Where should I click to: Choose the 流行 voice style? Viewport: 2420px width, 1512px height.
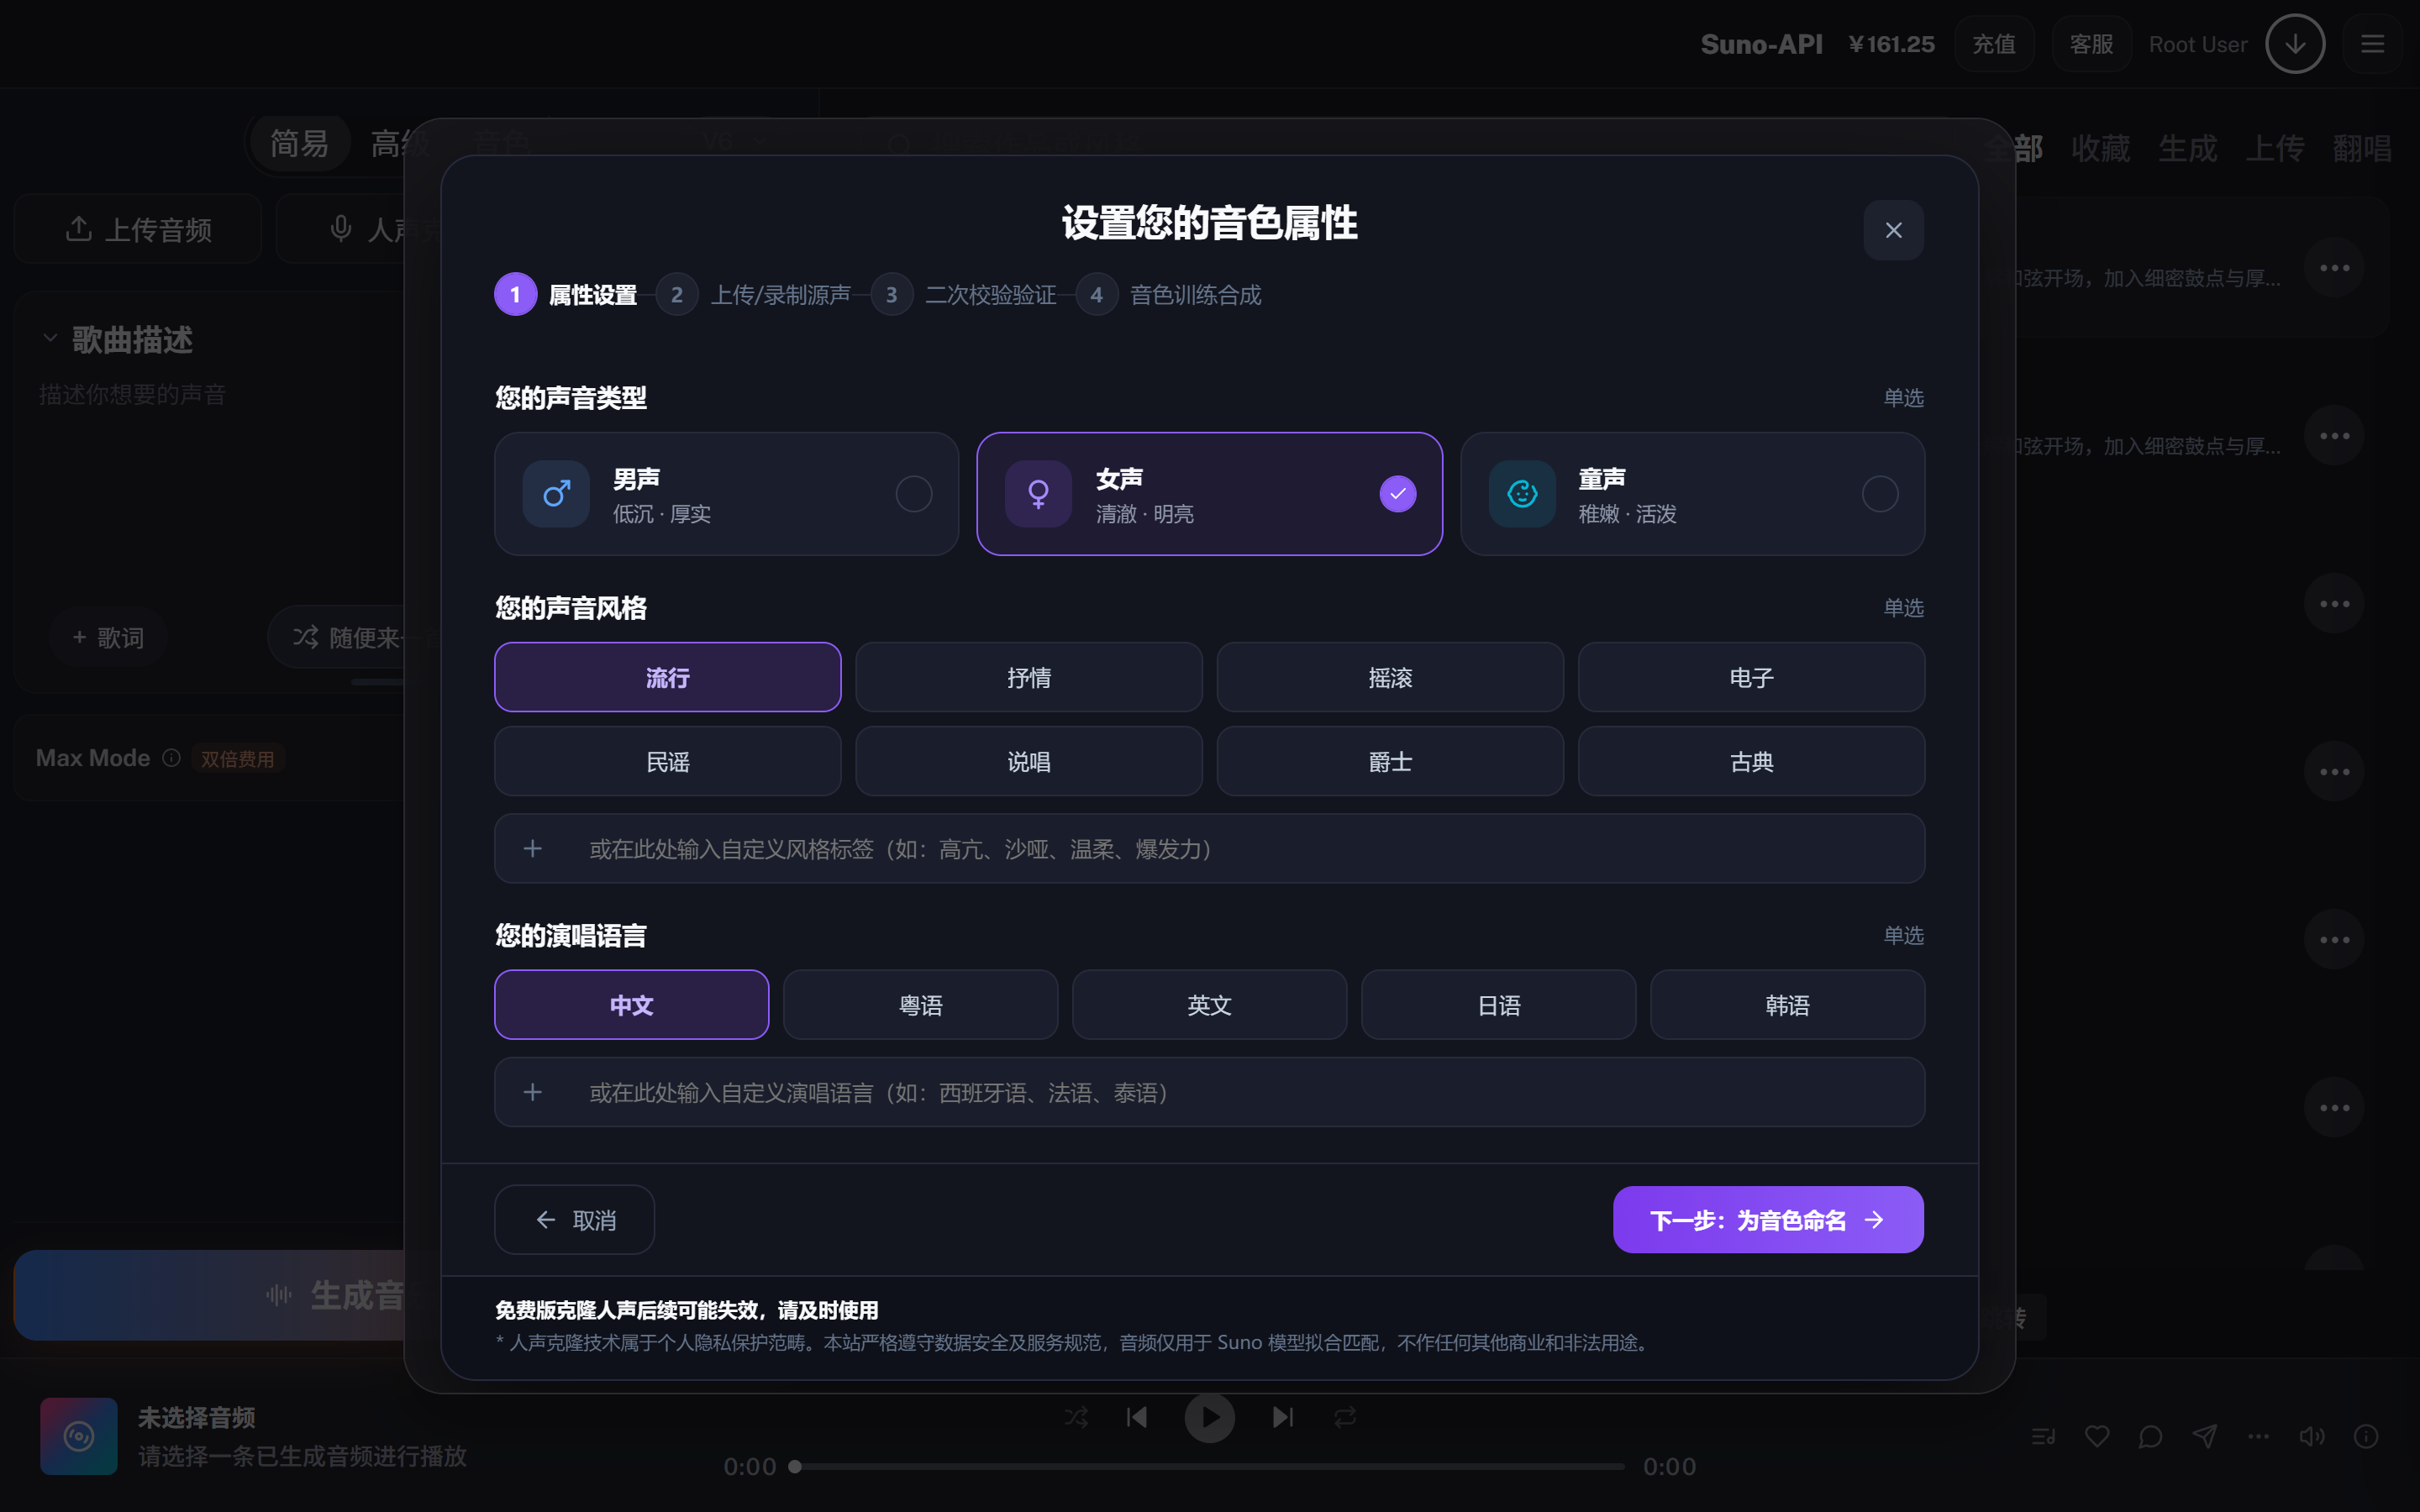(x=668, y=677)
